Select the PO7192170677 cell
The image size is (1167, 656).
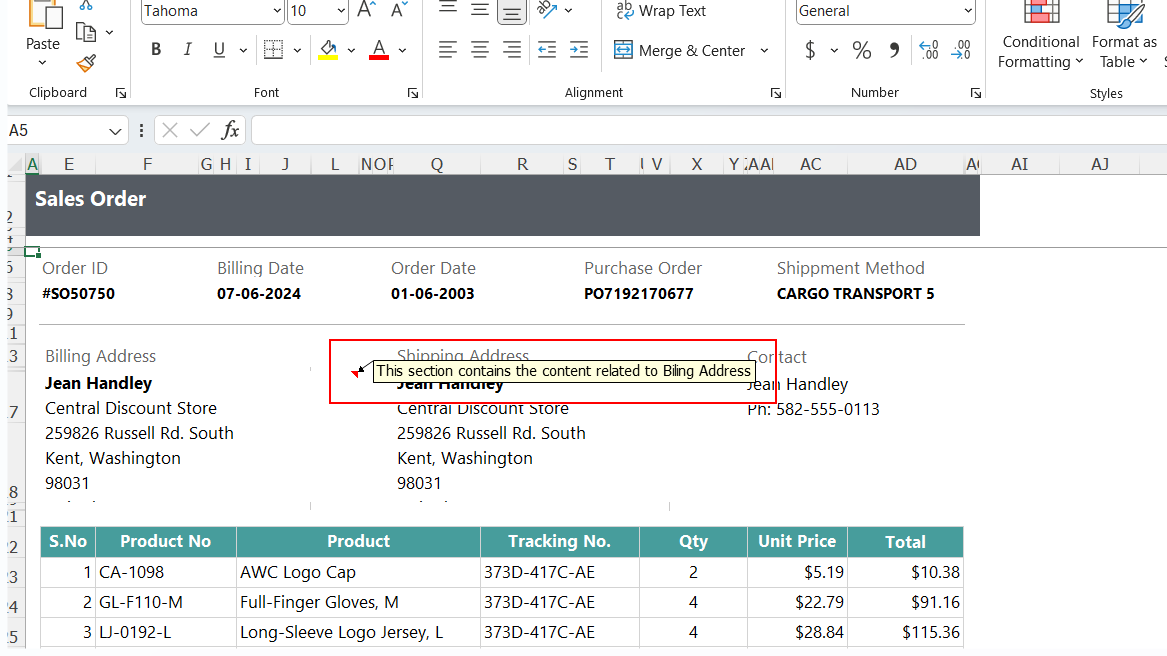point(639,294)
